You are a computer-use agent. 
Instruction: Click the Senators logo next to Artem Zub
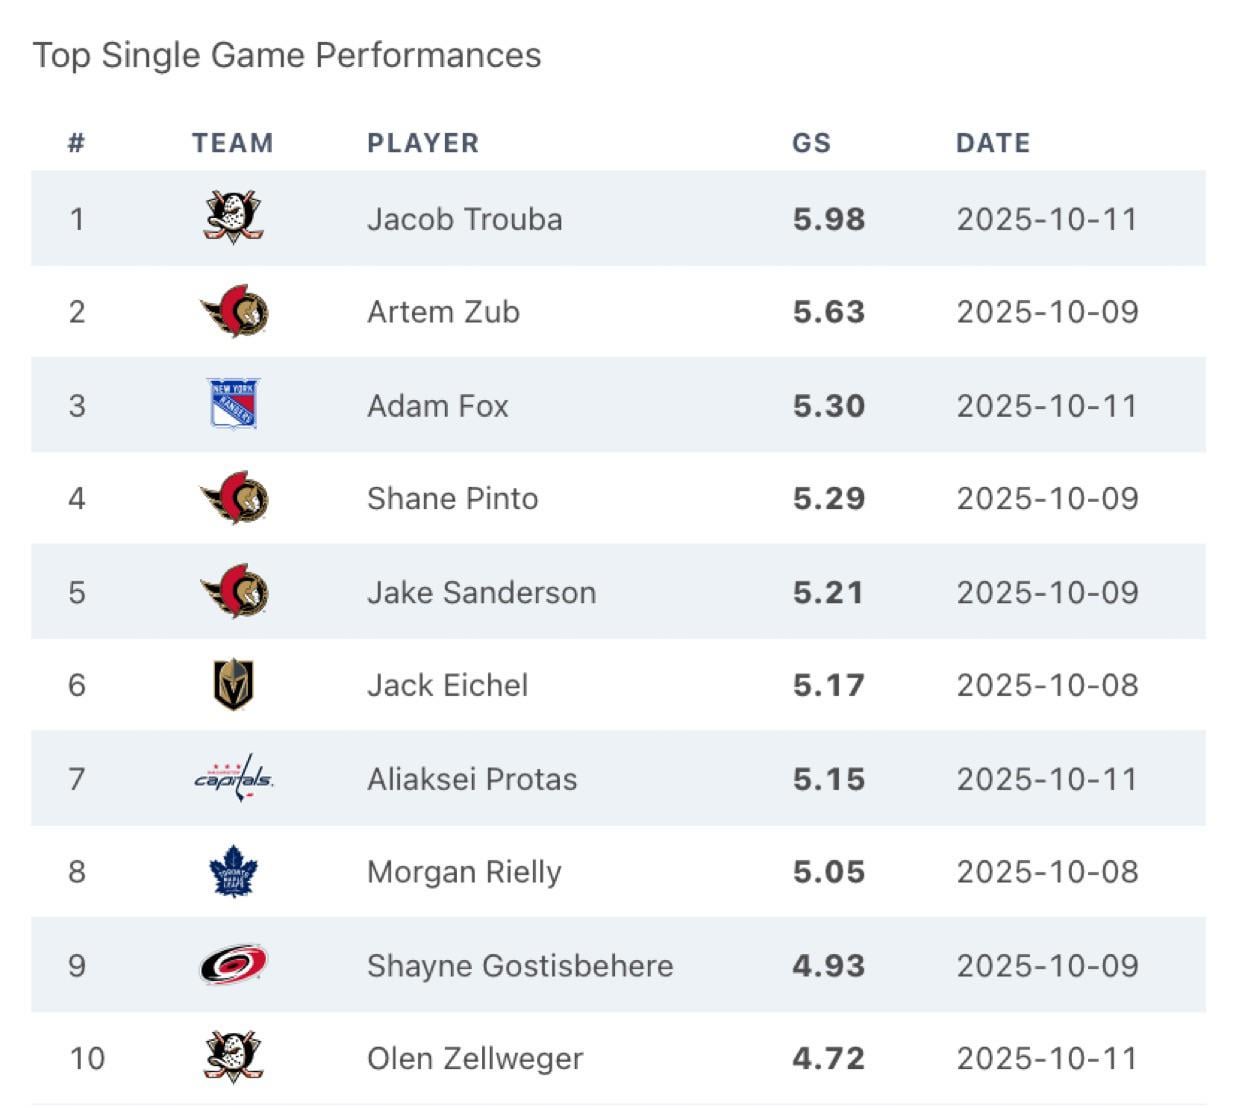coord(234,311)
